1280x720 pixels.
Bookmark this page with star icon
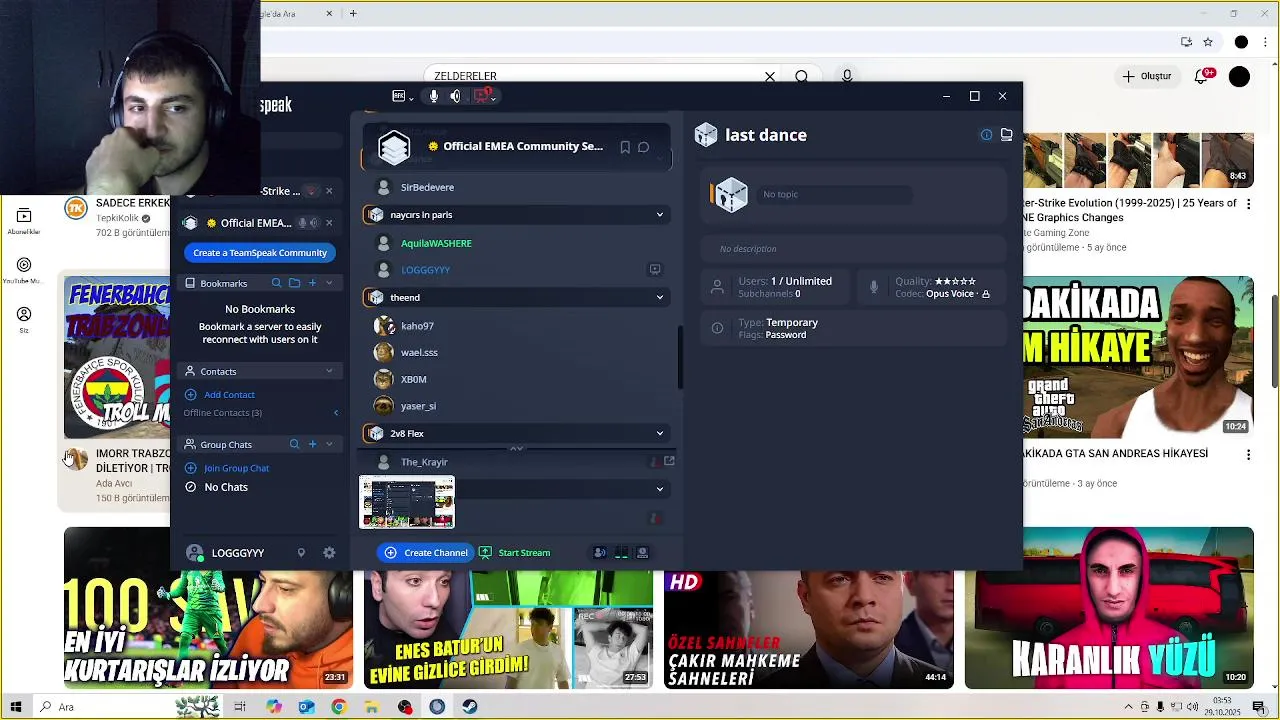(1208, 42)
